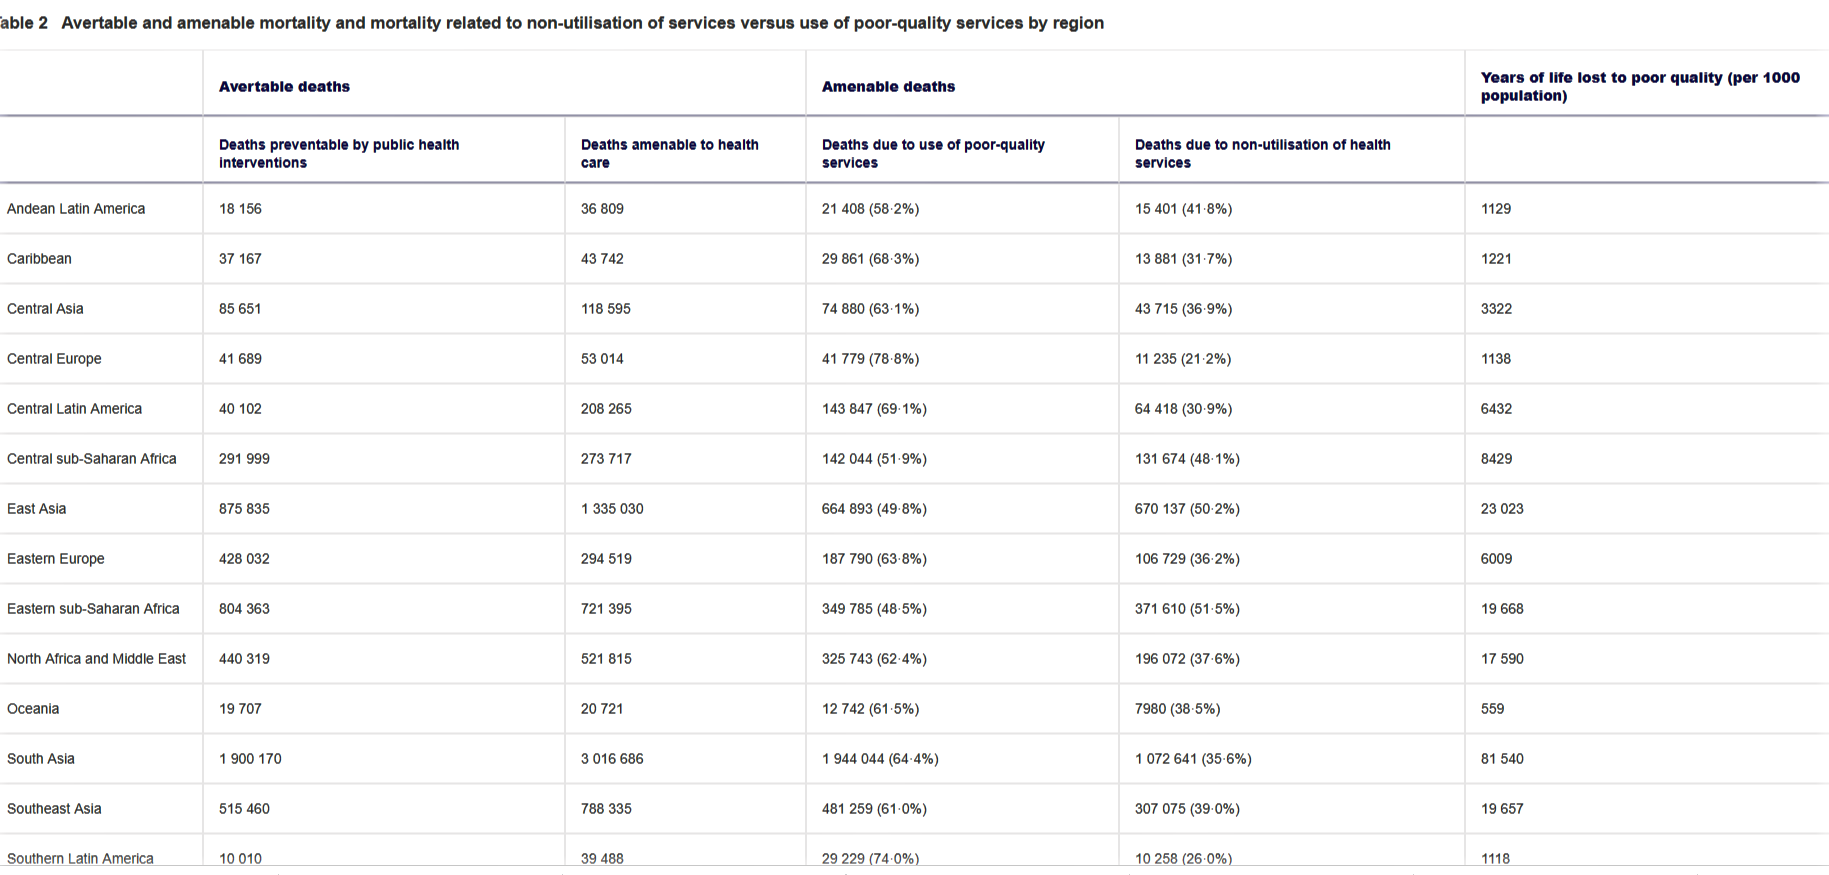
Task: Click the 'Amenable deaths' column group header
Action: 888,87
